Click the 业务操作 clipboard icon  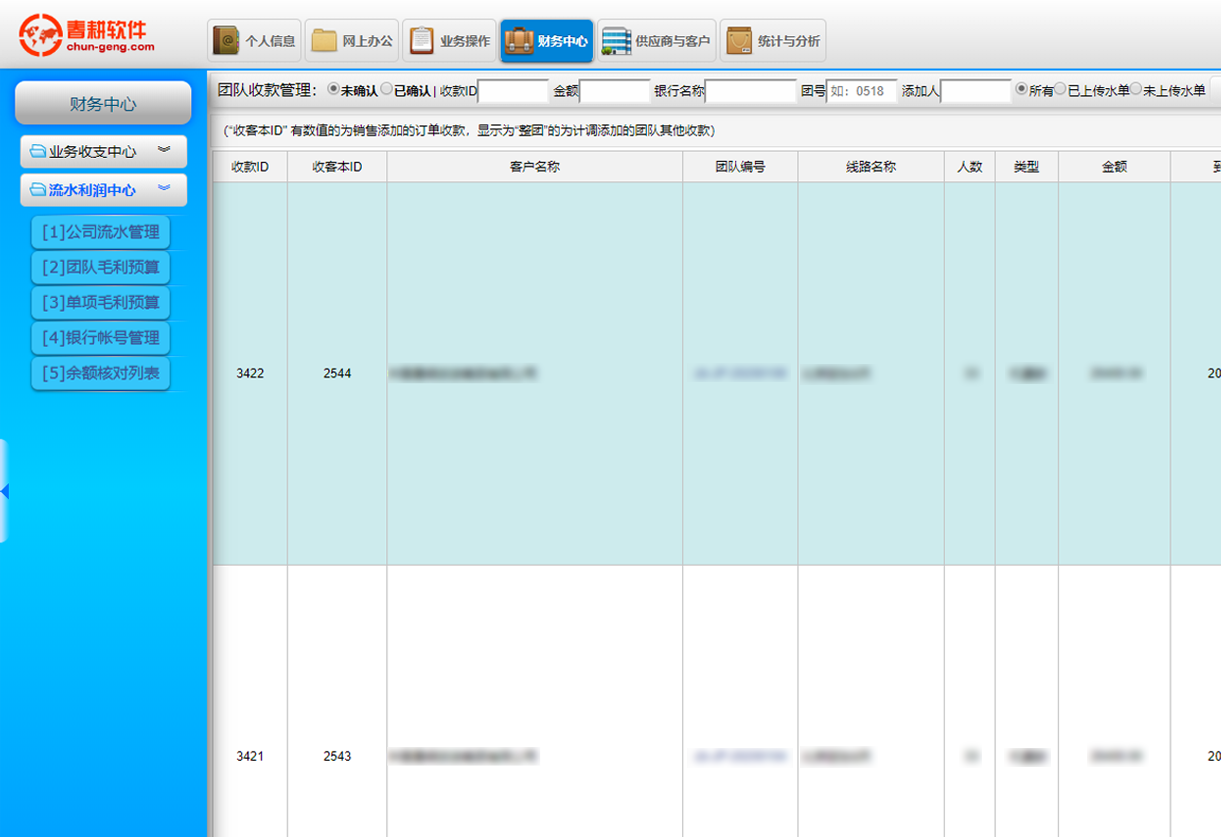(x=422, y=41)
